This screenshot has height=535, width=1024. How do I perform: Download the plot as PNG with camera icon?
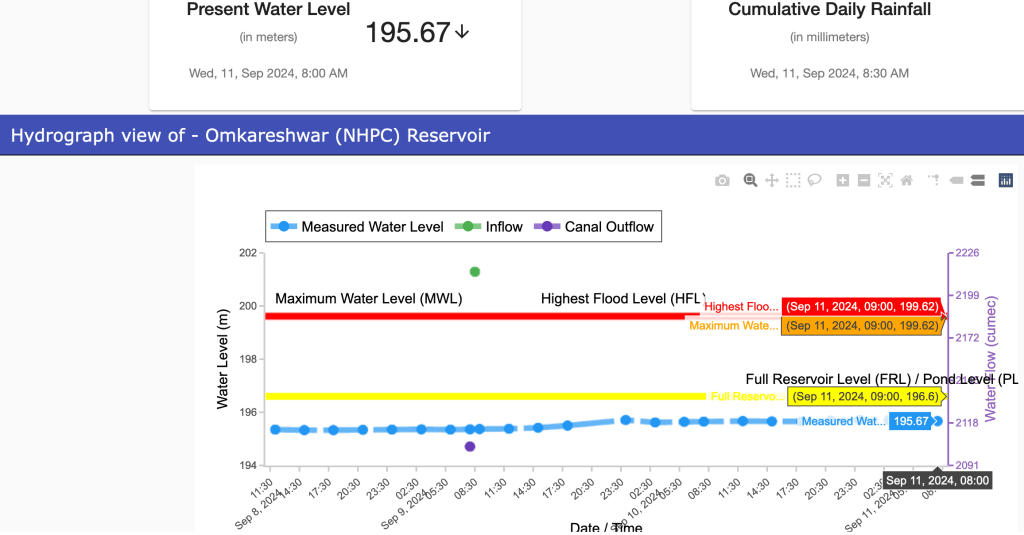pos(722,181)
